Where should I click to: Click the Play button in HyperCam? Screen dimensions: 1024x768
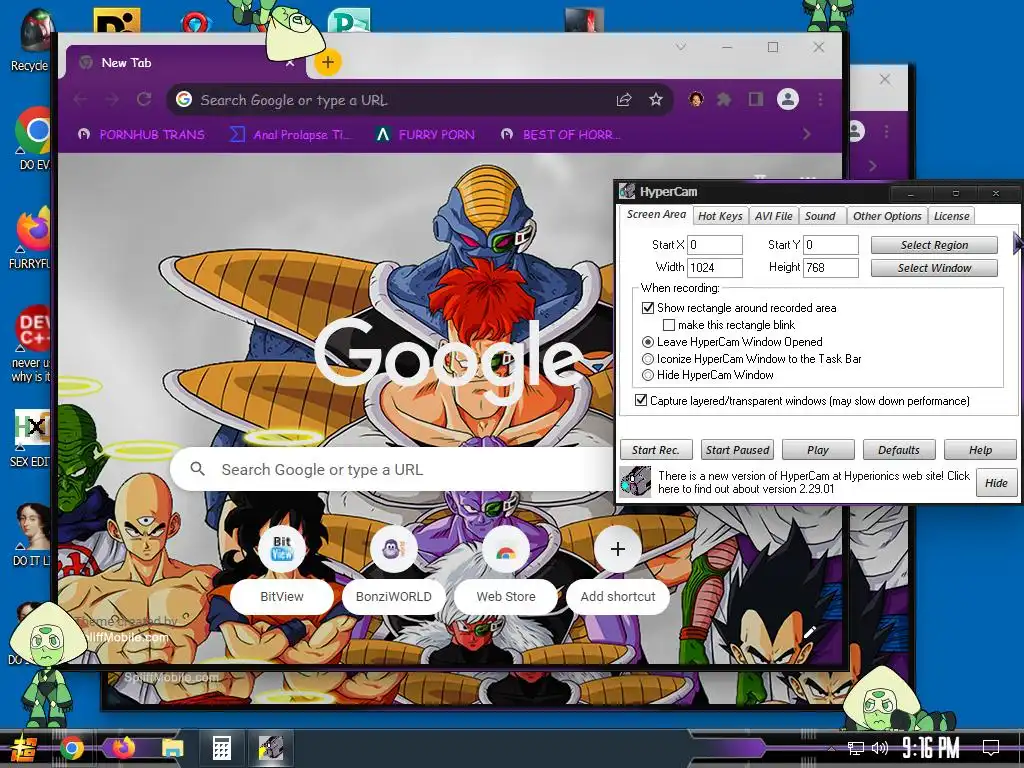pyautogui.click(x=818, y=450)
